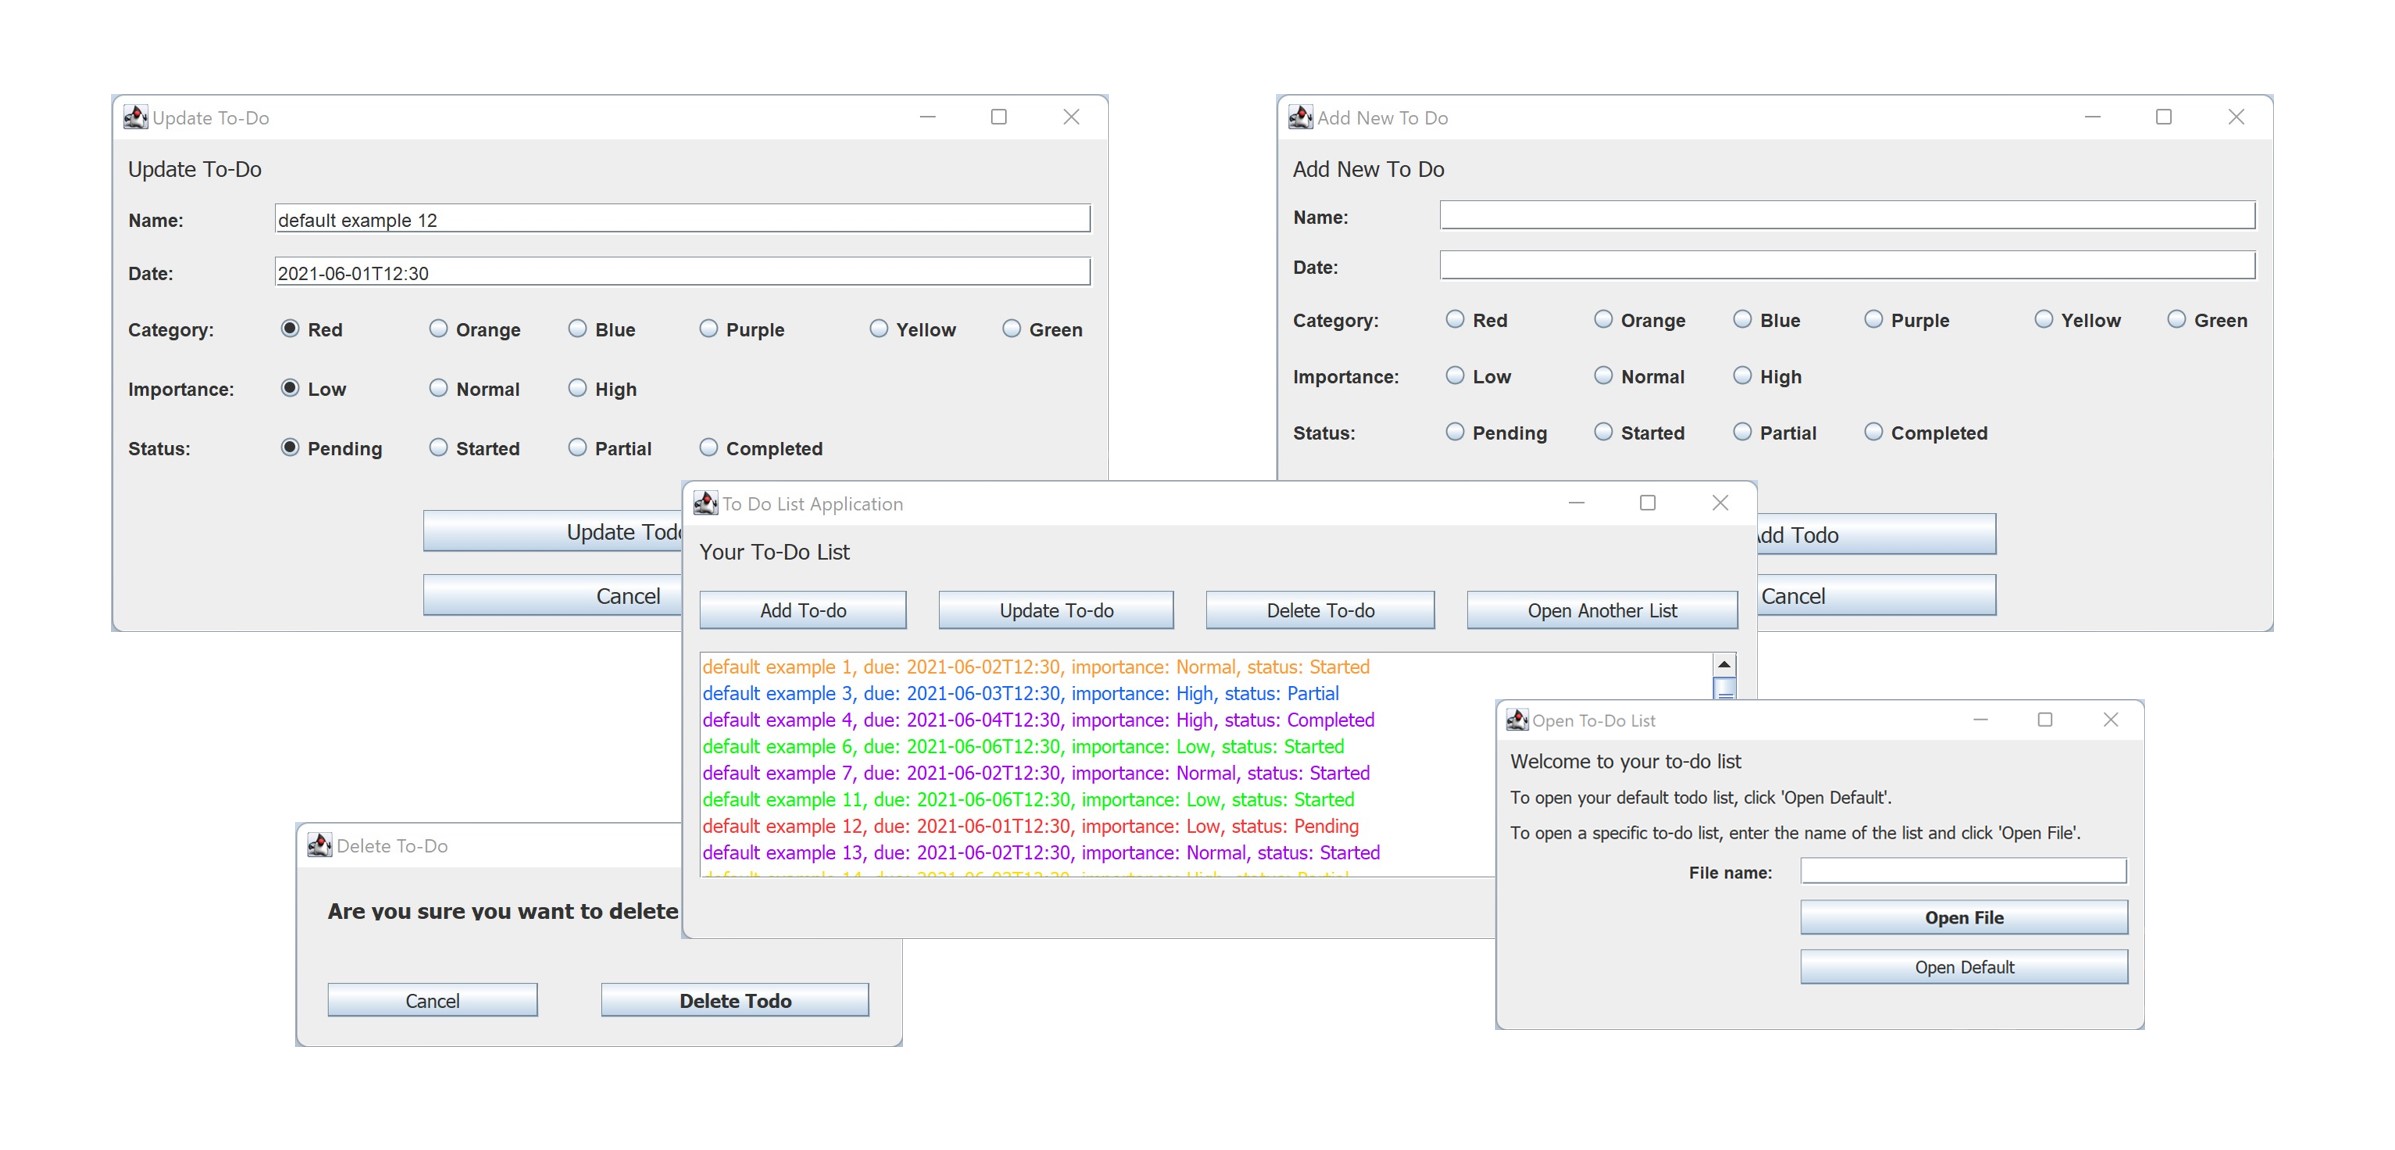Choose High importance in Add New To Do
The height and width of the screenshot is (1150, 2395).
(x=1742, y=376)
